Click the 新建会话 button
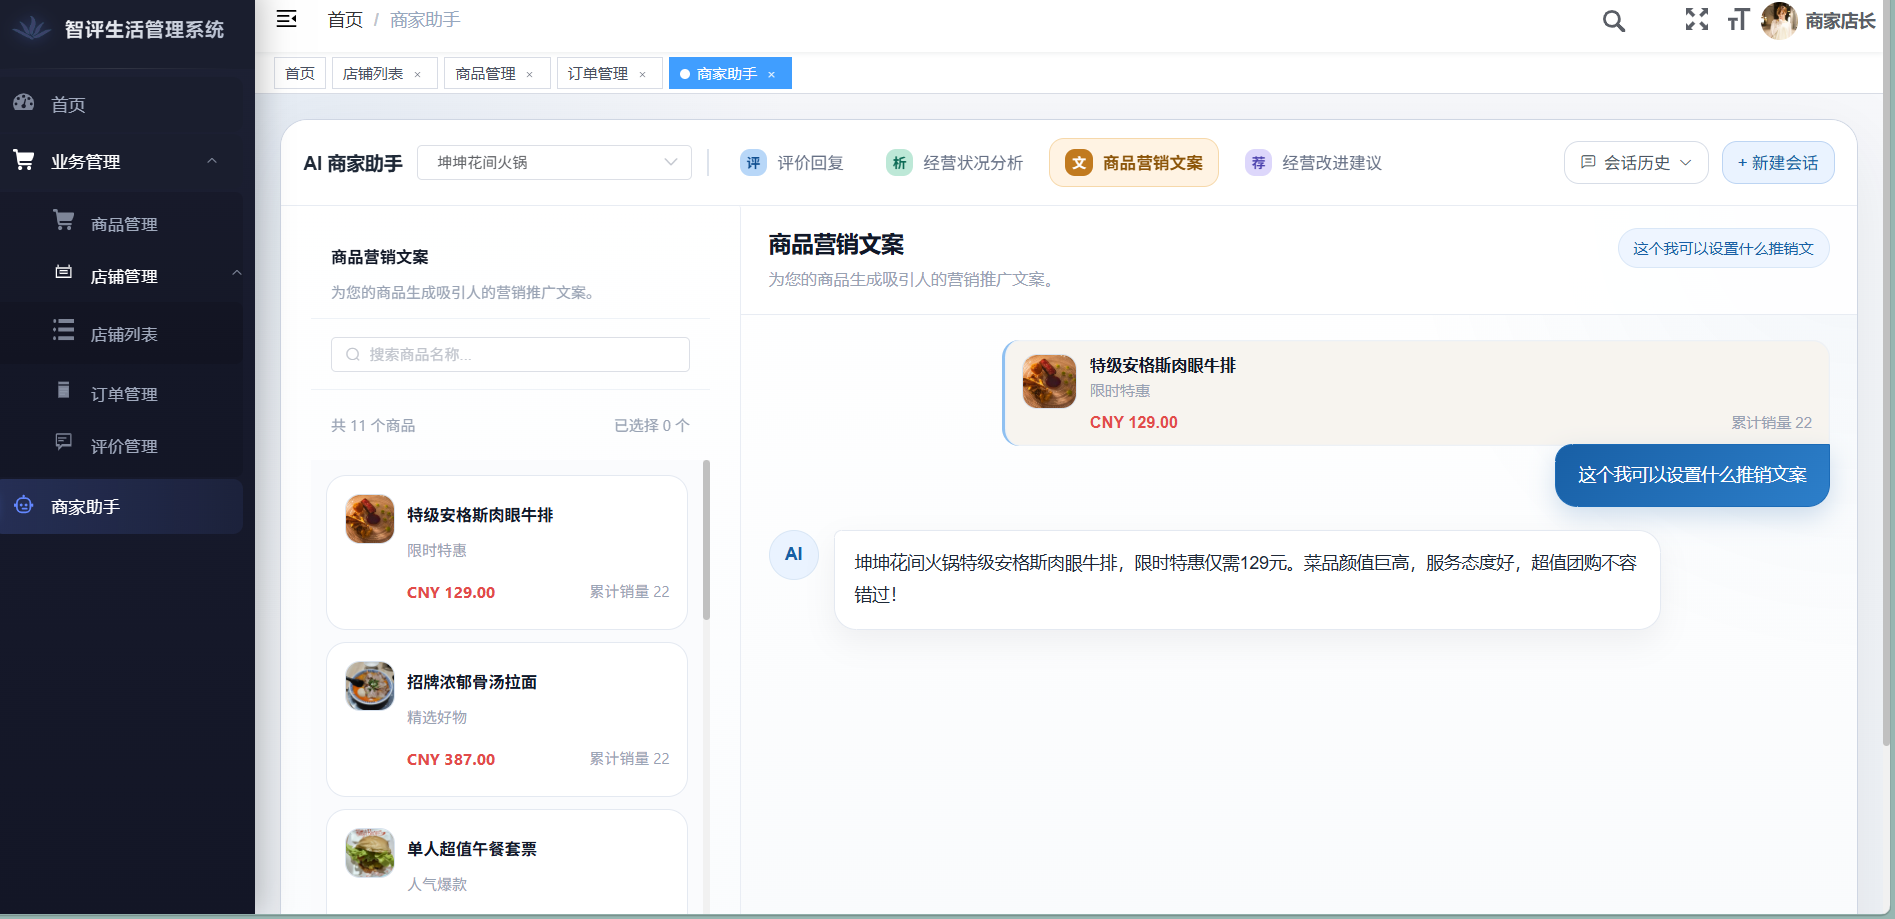This screenshot has width=1895, height=919. pos(1777,162)
